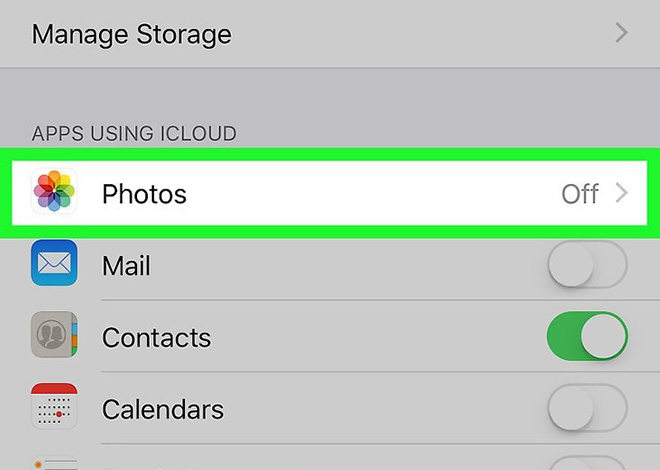Screen dimensions: 660x470
Task: Tap the partially visible Reminders icon
Action: tap(54, 463)
